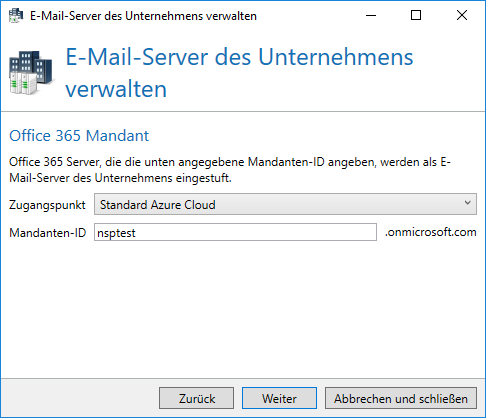Click the Office 365 Server description paragraph
Screen dimensions: 486x418
point(230,170)
